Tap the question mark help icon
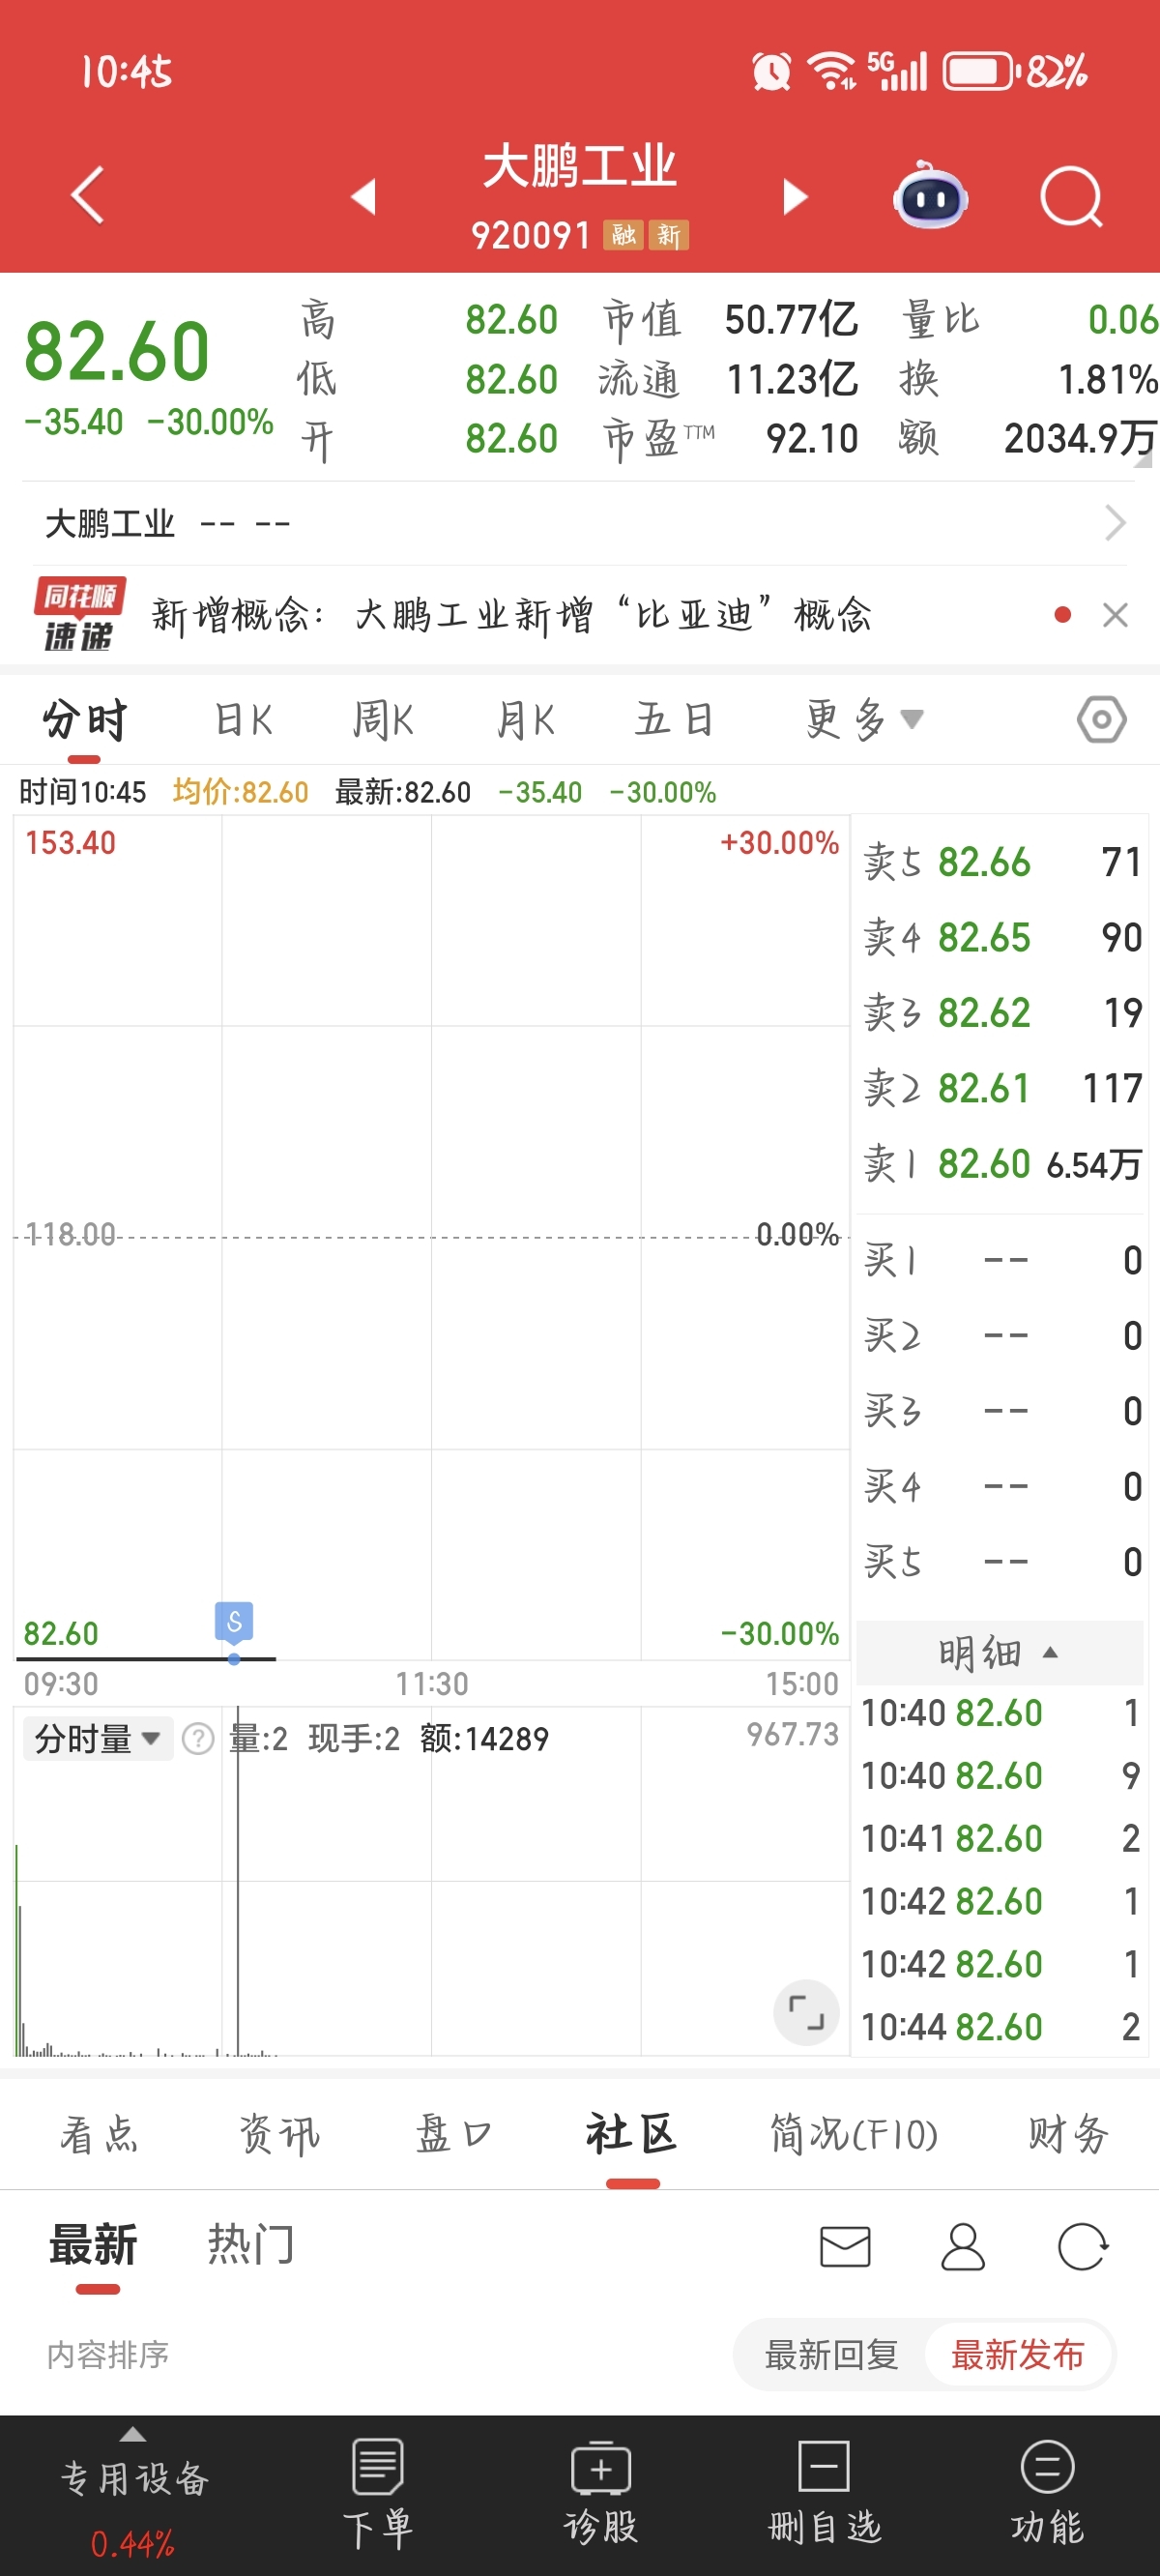1160x2576 pixels. [x=198, y=1739]
